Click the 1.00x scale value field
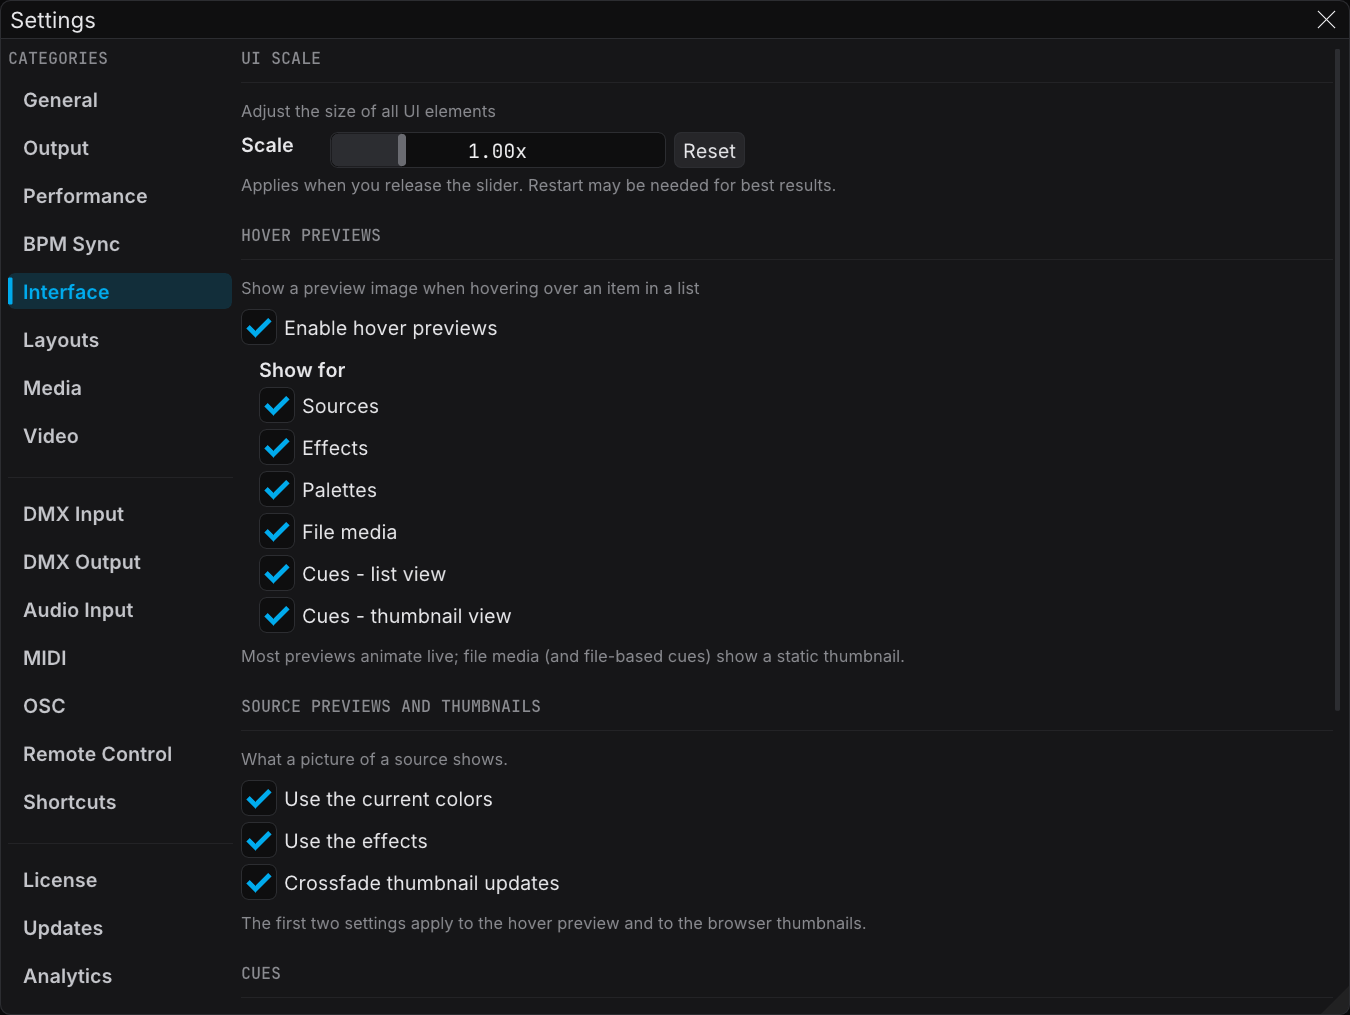 point(498,150)
